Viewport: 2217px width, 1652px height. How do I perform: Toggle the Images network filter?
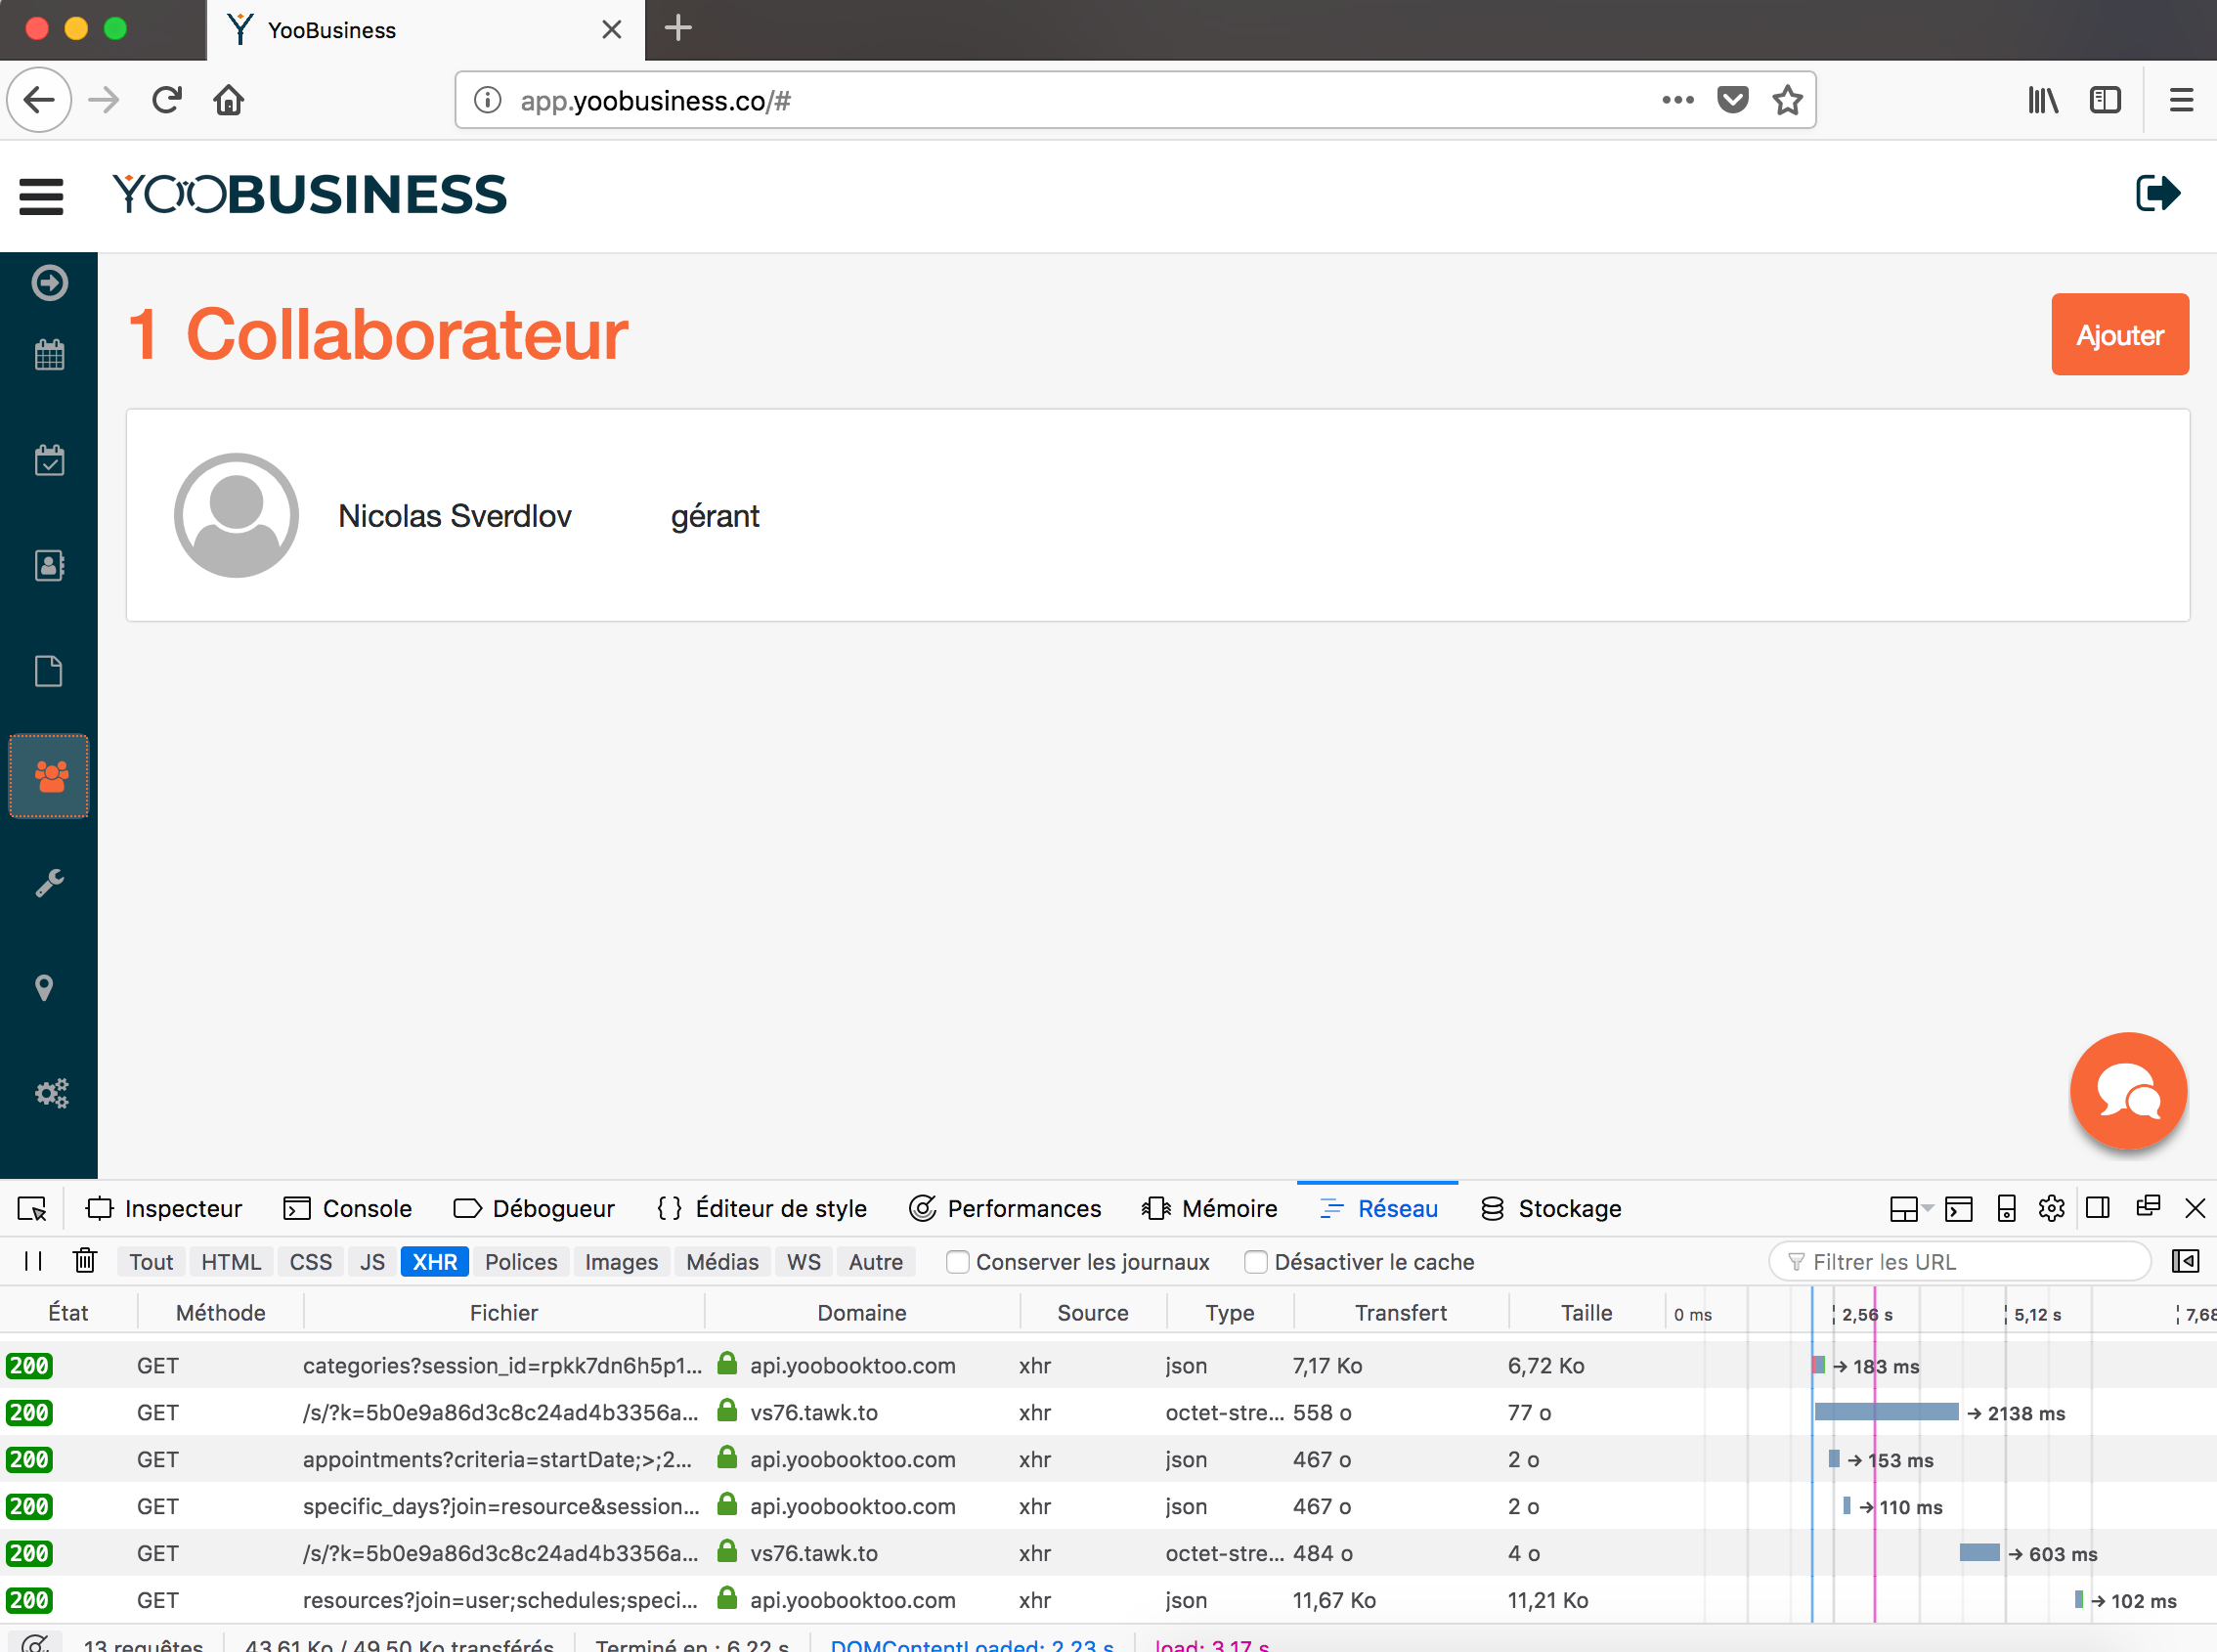(x=621, y=1262)
